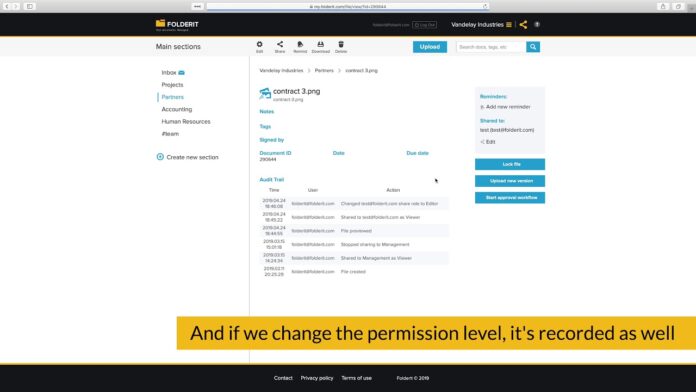Click the File created audit entry

pyautogui.click(x=353, y=272)
